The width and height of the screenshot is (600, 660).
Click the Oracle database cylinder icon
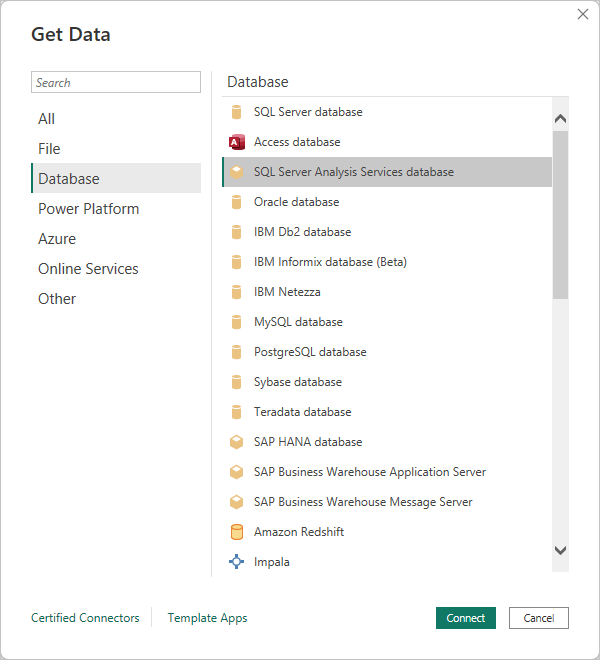tap(237, 202)
